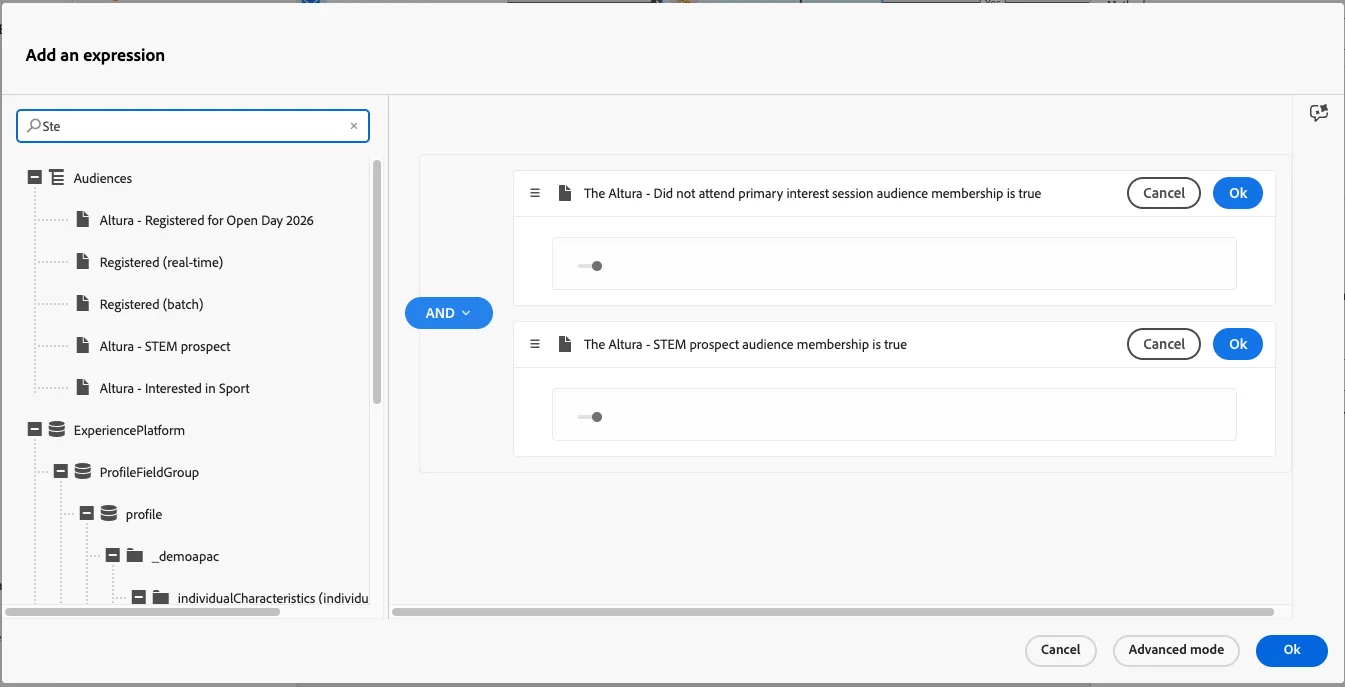Select Altura - Registered for Open Day 2026

[207, 220]
